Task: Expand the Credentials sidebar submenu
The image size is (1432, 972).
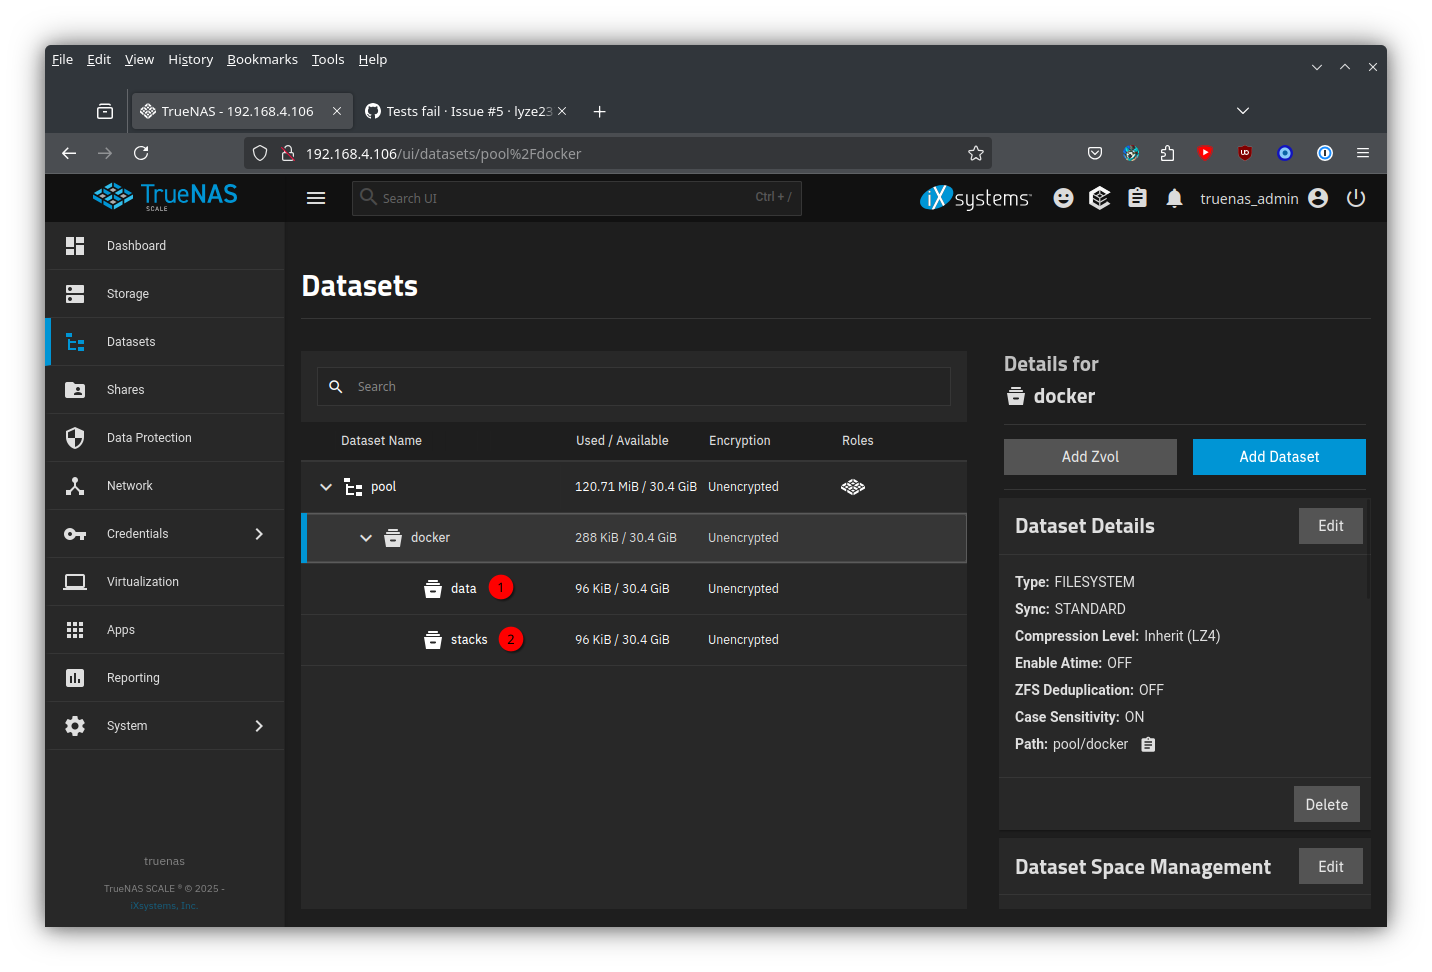Action: point(259,534)
